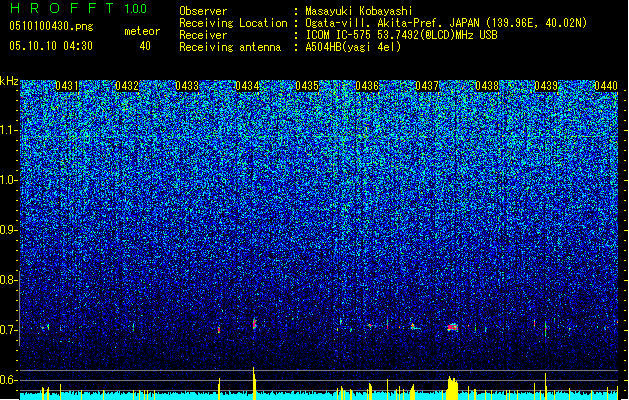Click the 0434 time marker
Viewport: 629px width, 400px height.
tap(247, 86)
